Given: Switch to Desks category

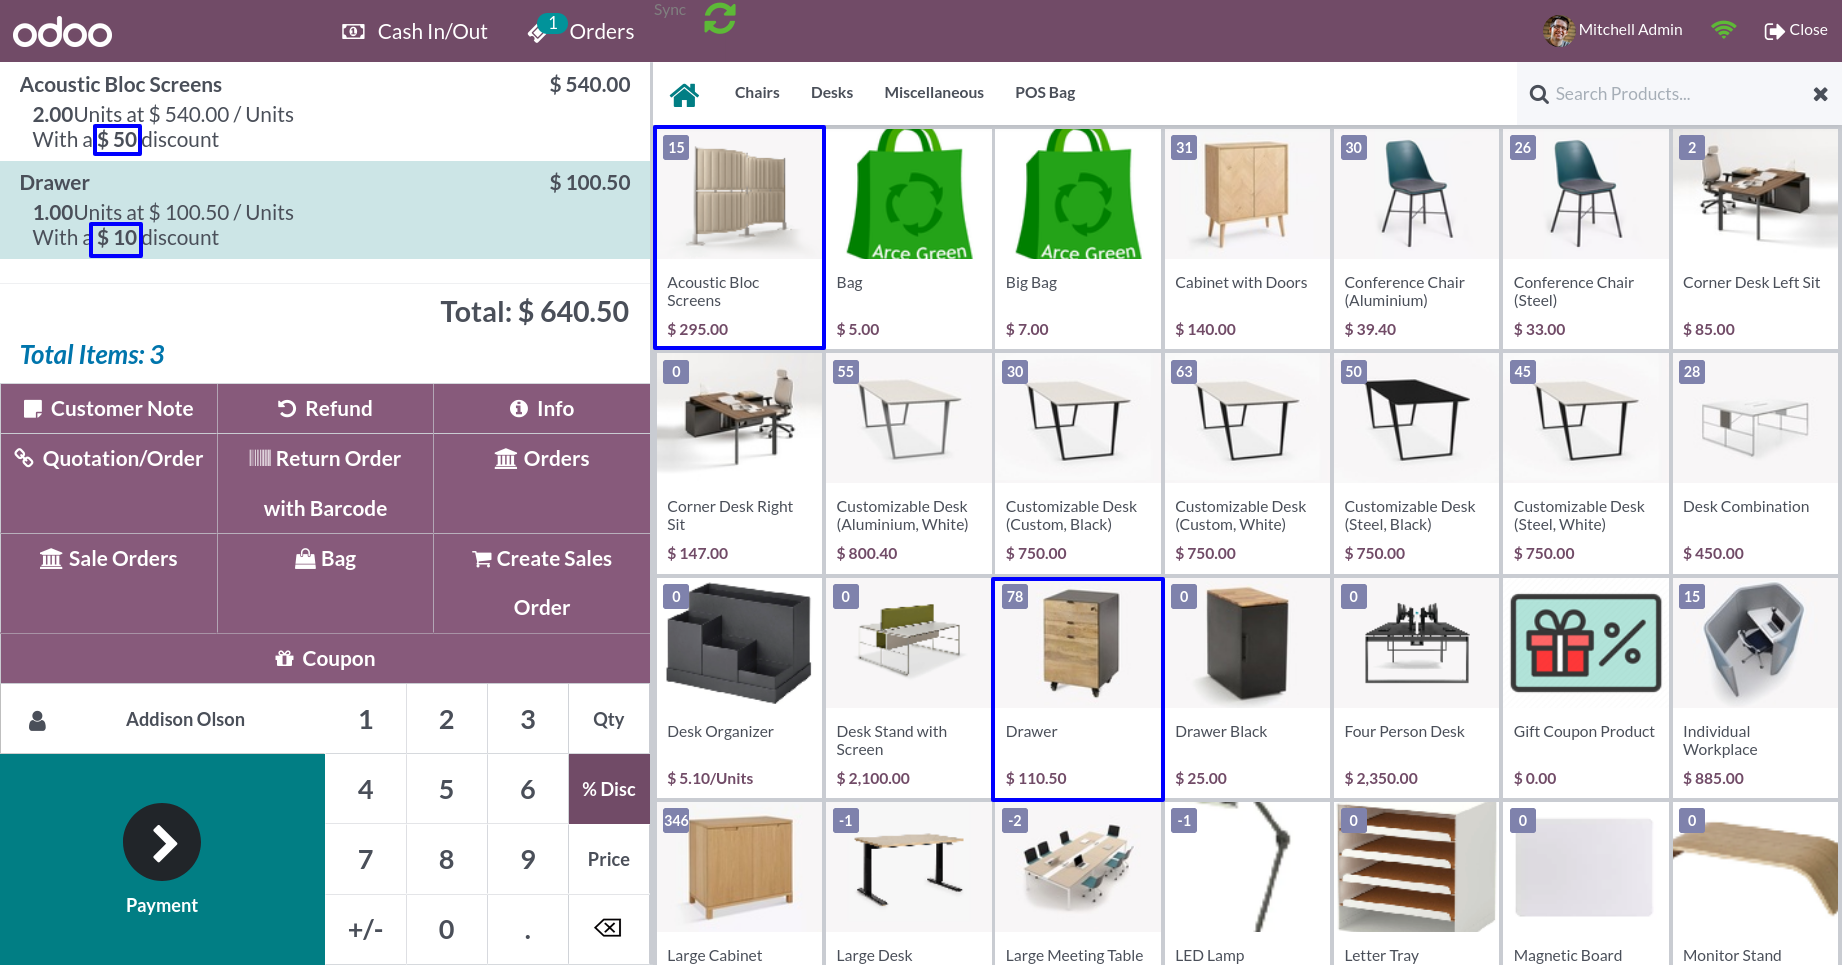Looking at the screenshot, I should (x=832, y=93).
